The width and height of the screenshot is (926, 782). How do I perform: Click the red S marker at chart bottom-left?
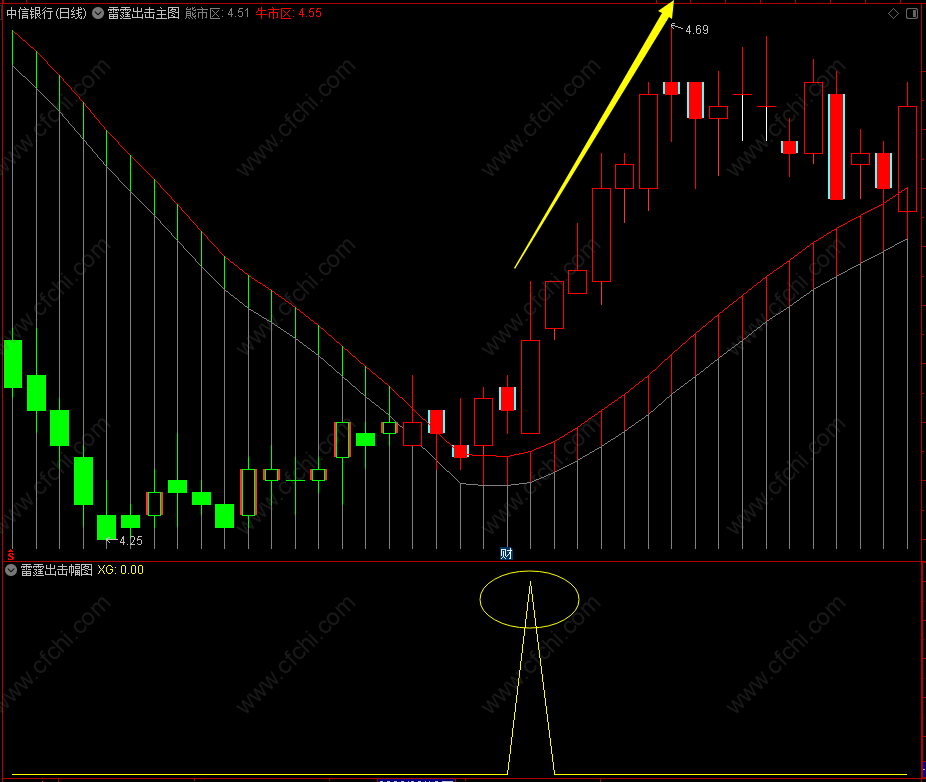click(x=11, y=555)
